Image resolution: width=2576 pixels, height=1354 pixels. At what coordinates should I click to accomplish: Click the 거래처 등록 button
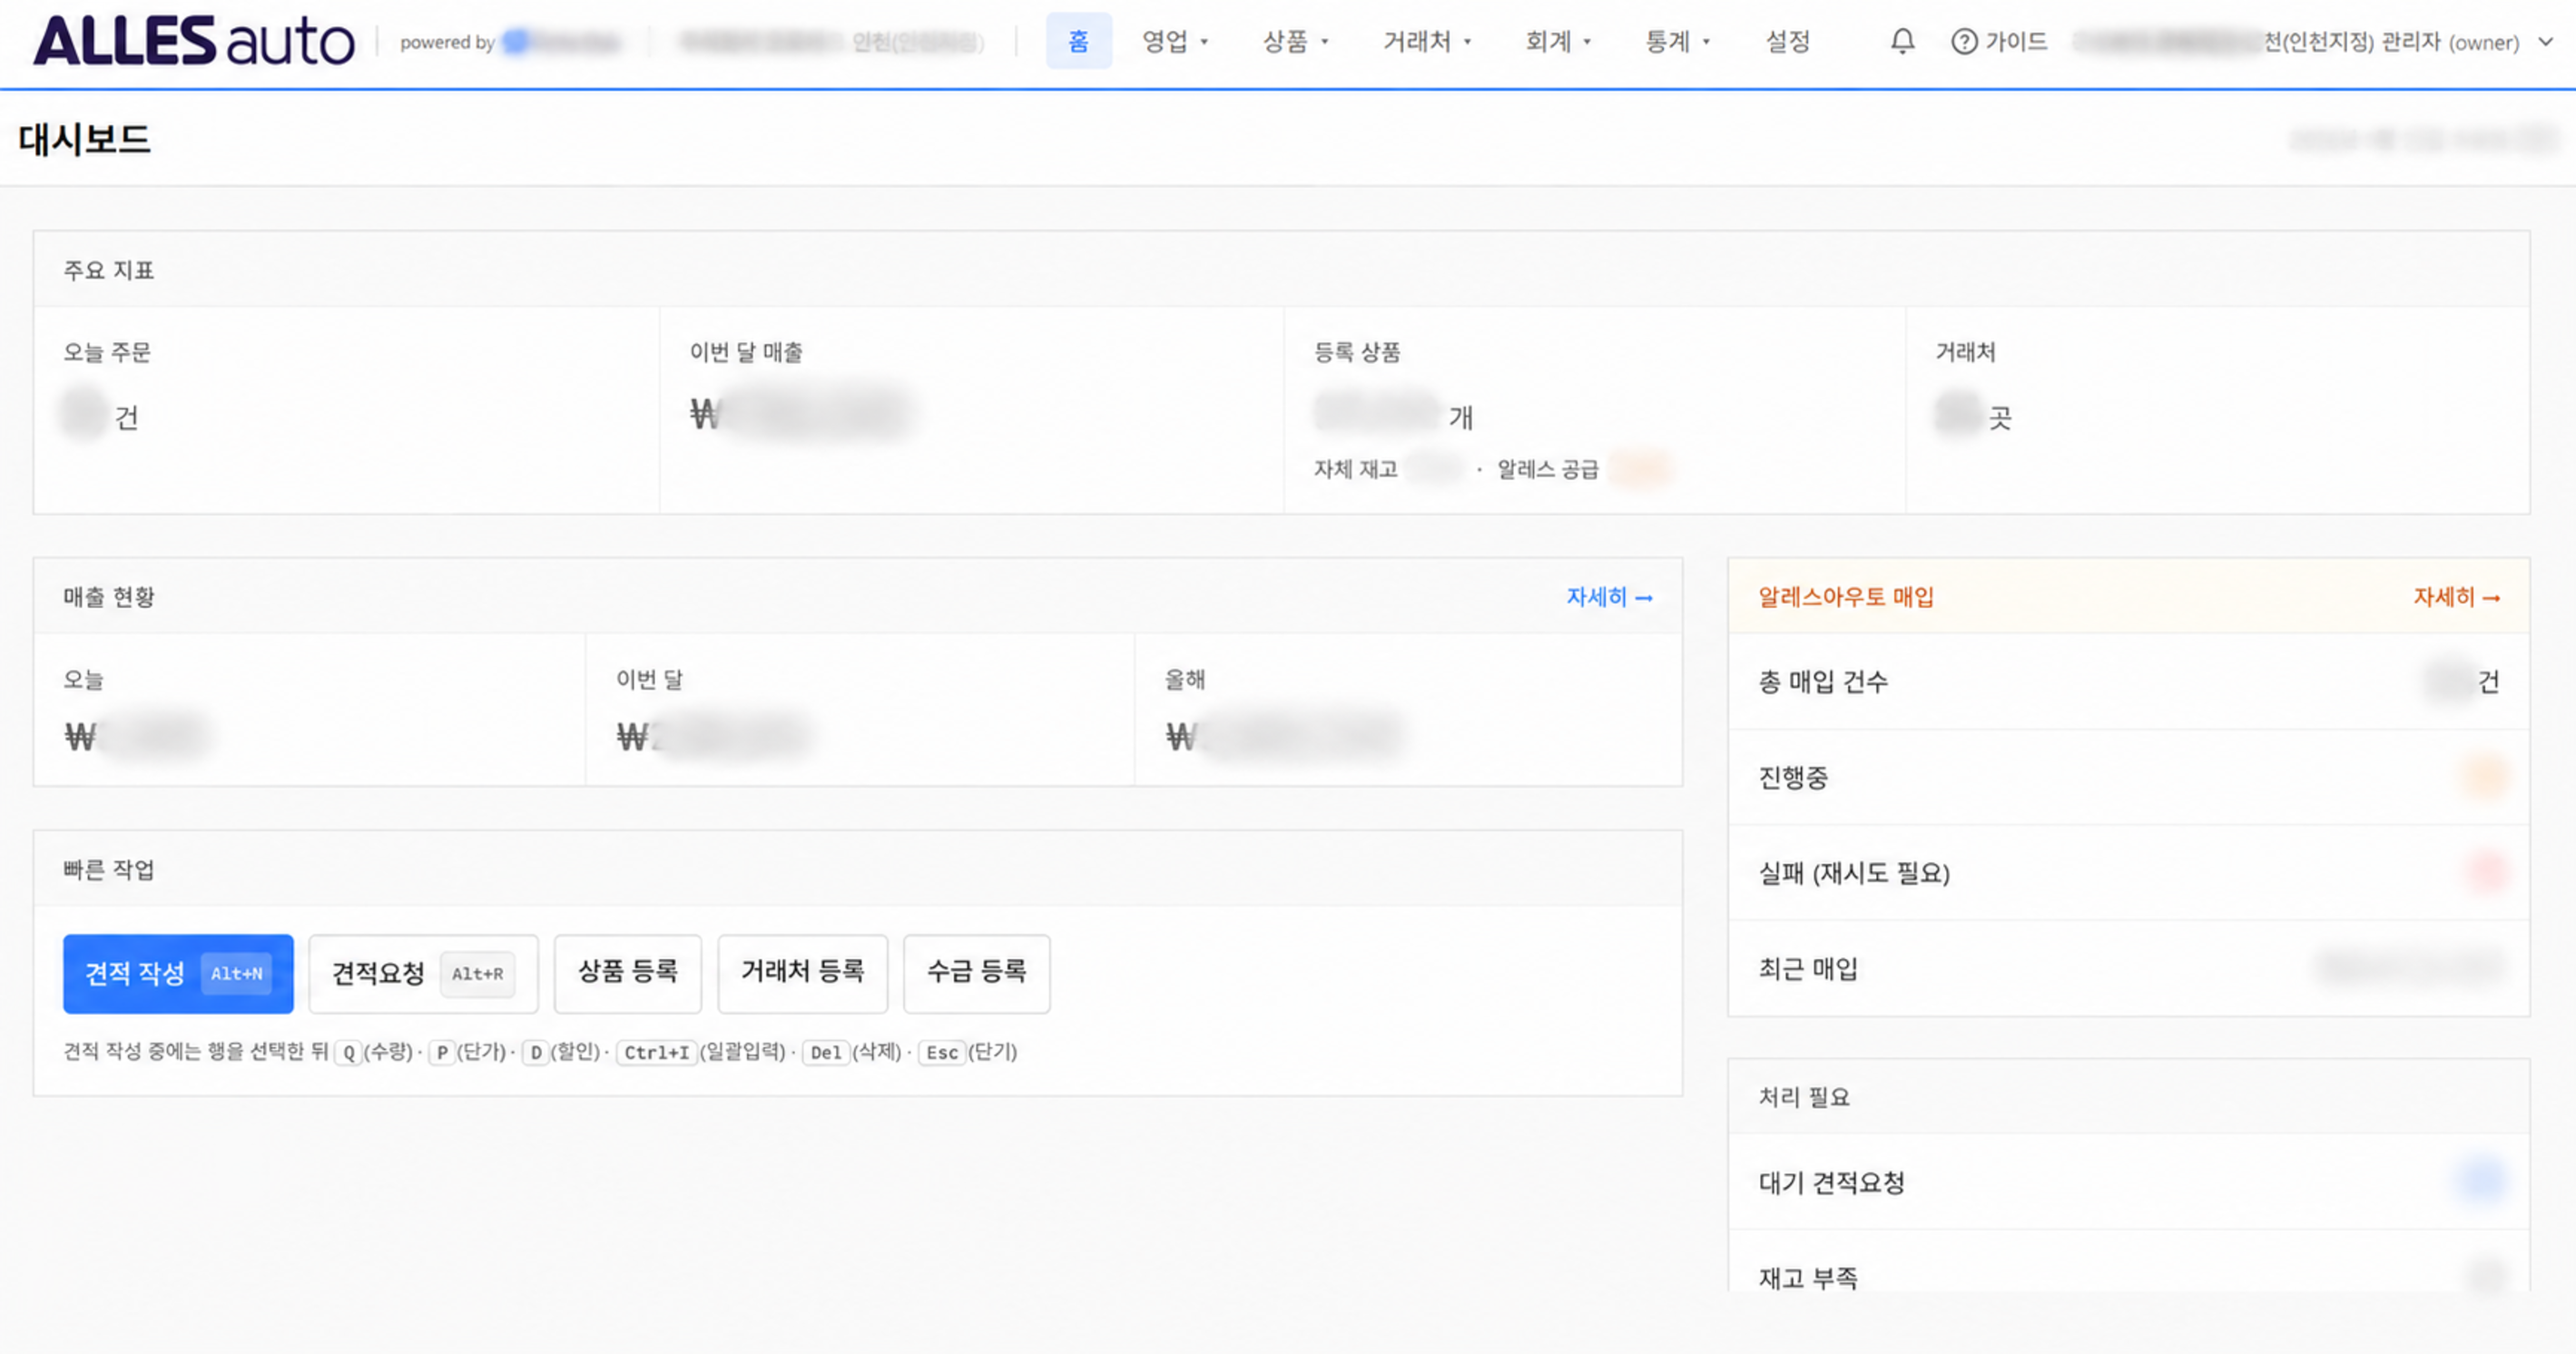click(x=802, y=973)
